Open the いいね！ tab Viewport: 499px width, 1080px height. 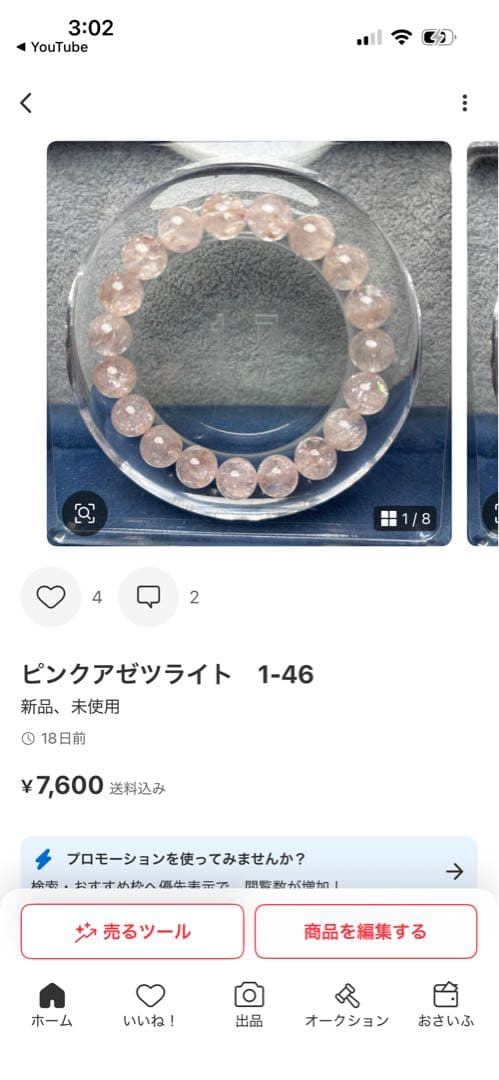point(150,1006)
